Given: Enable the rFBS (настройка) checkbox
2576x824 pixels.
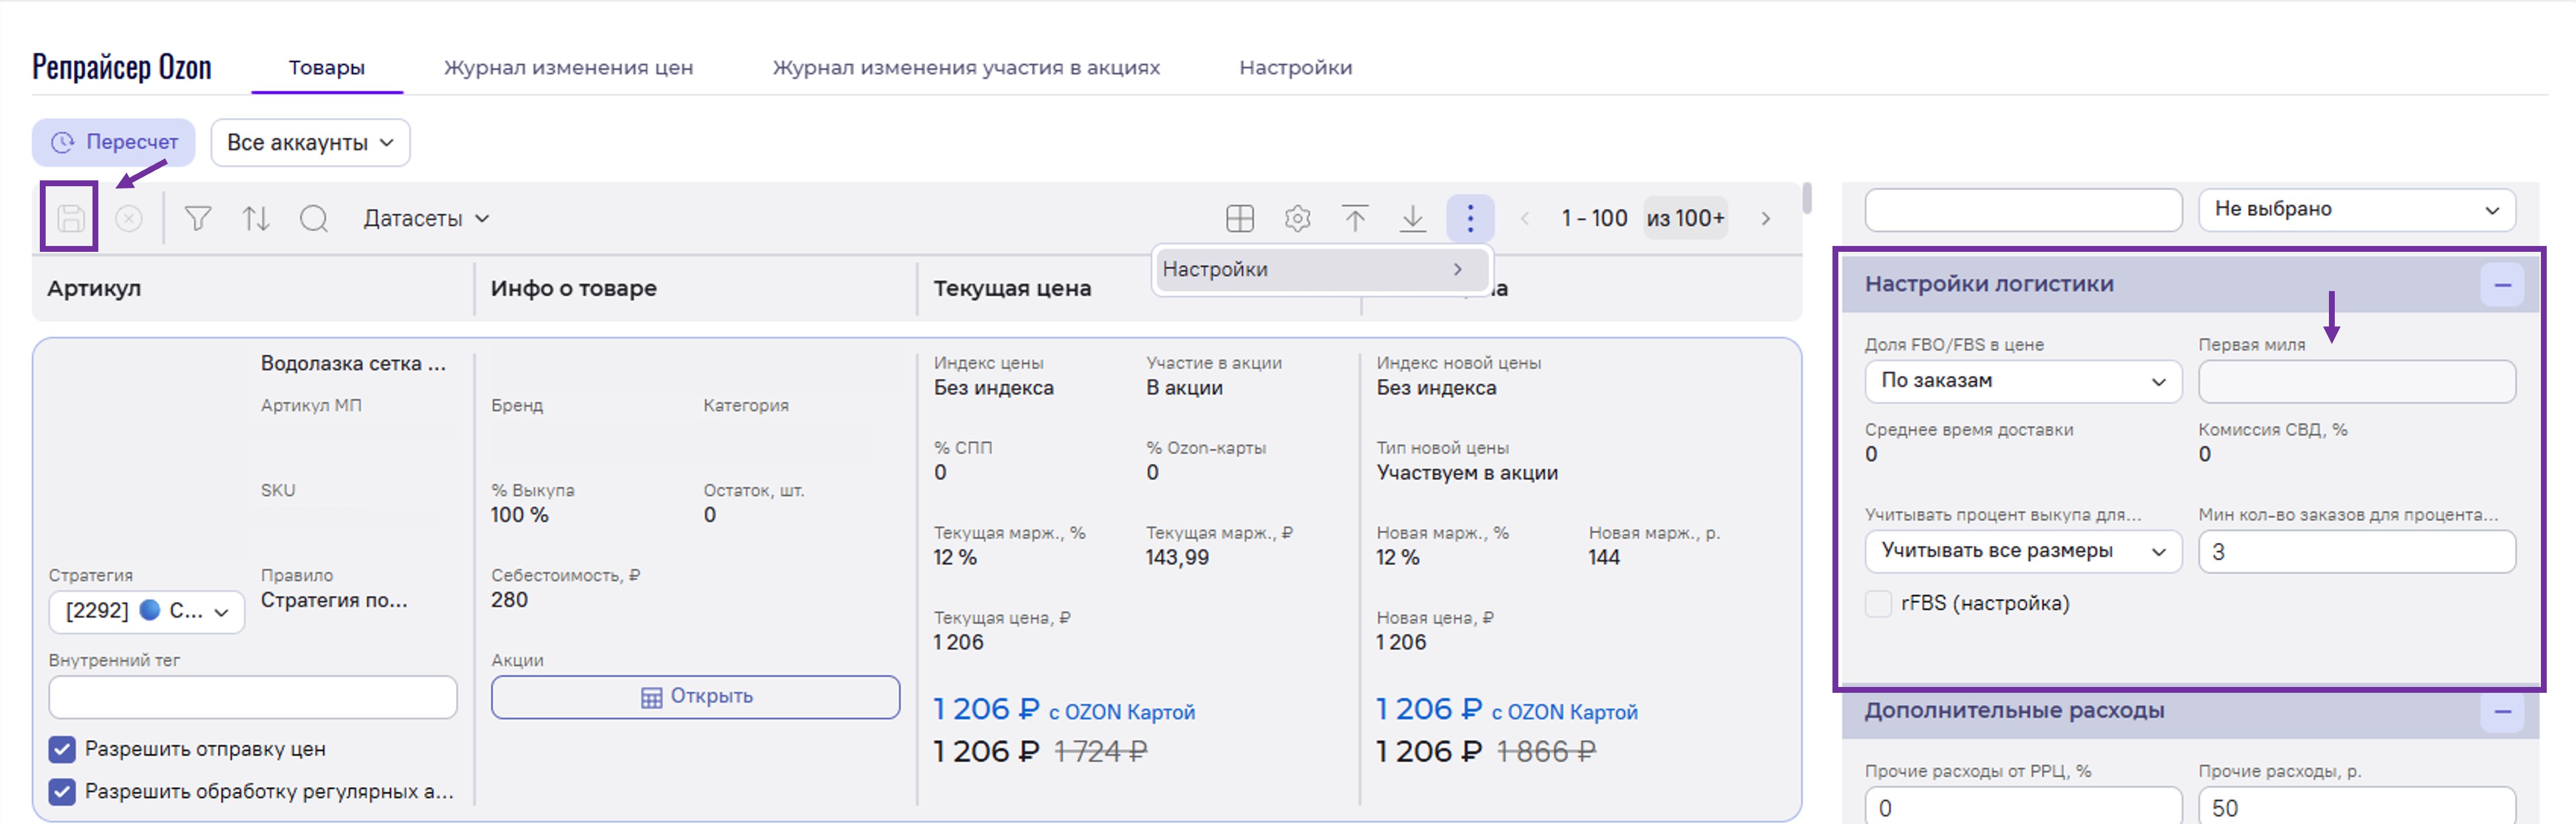Looking at the screenshot, I should pos(1878,603).
